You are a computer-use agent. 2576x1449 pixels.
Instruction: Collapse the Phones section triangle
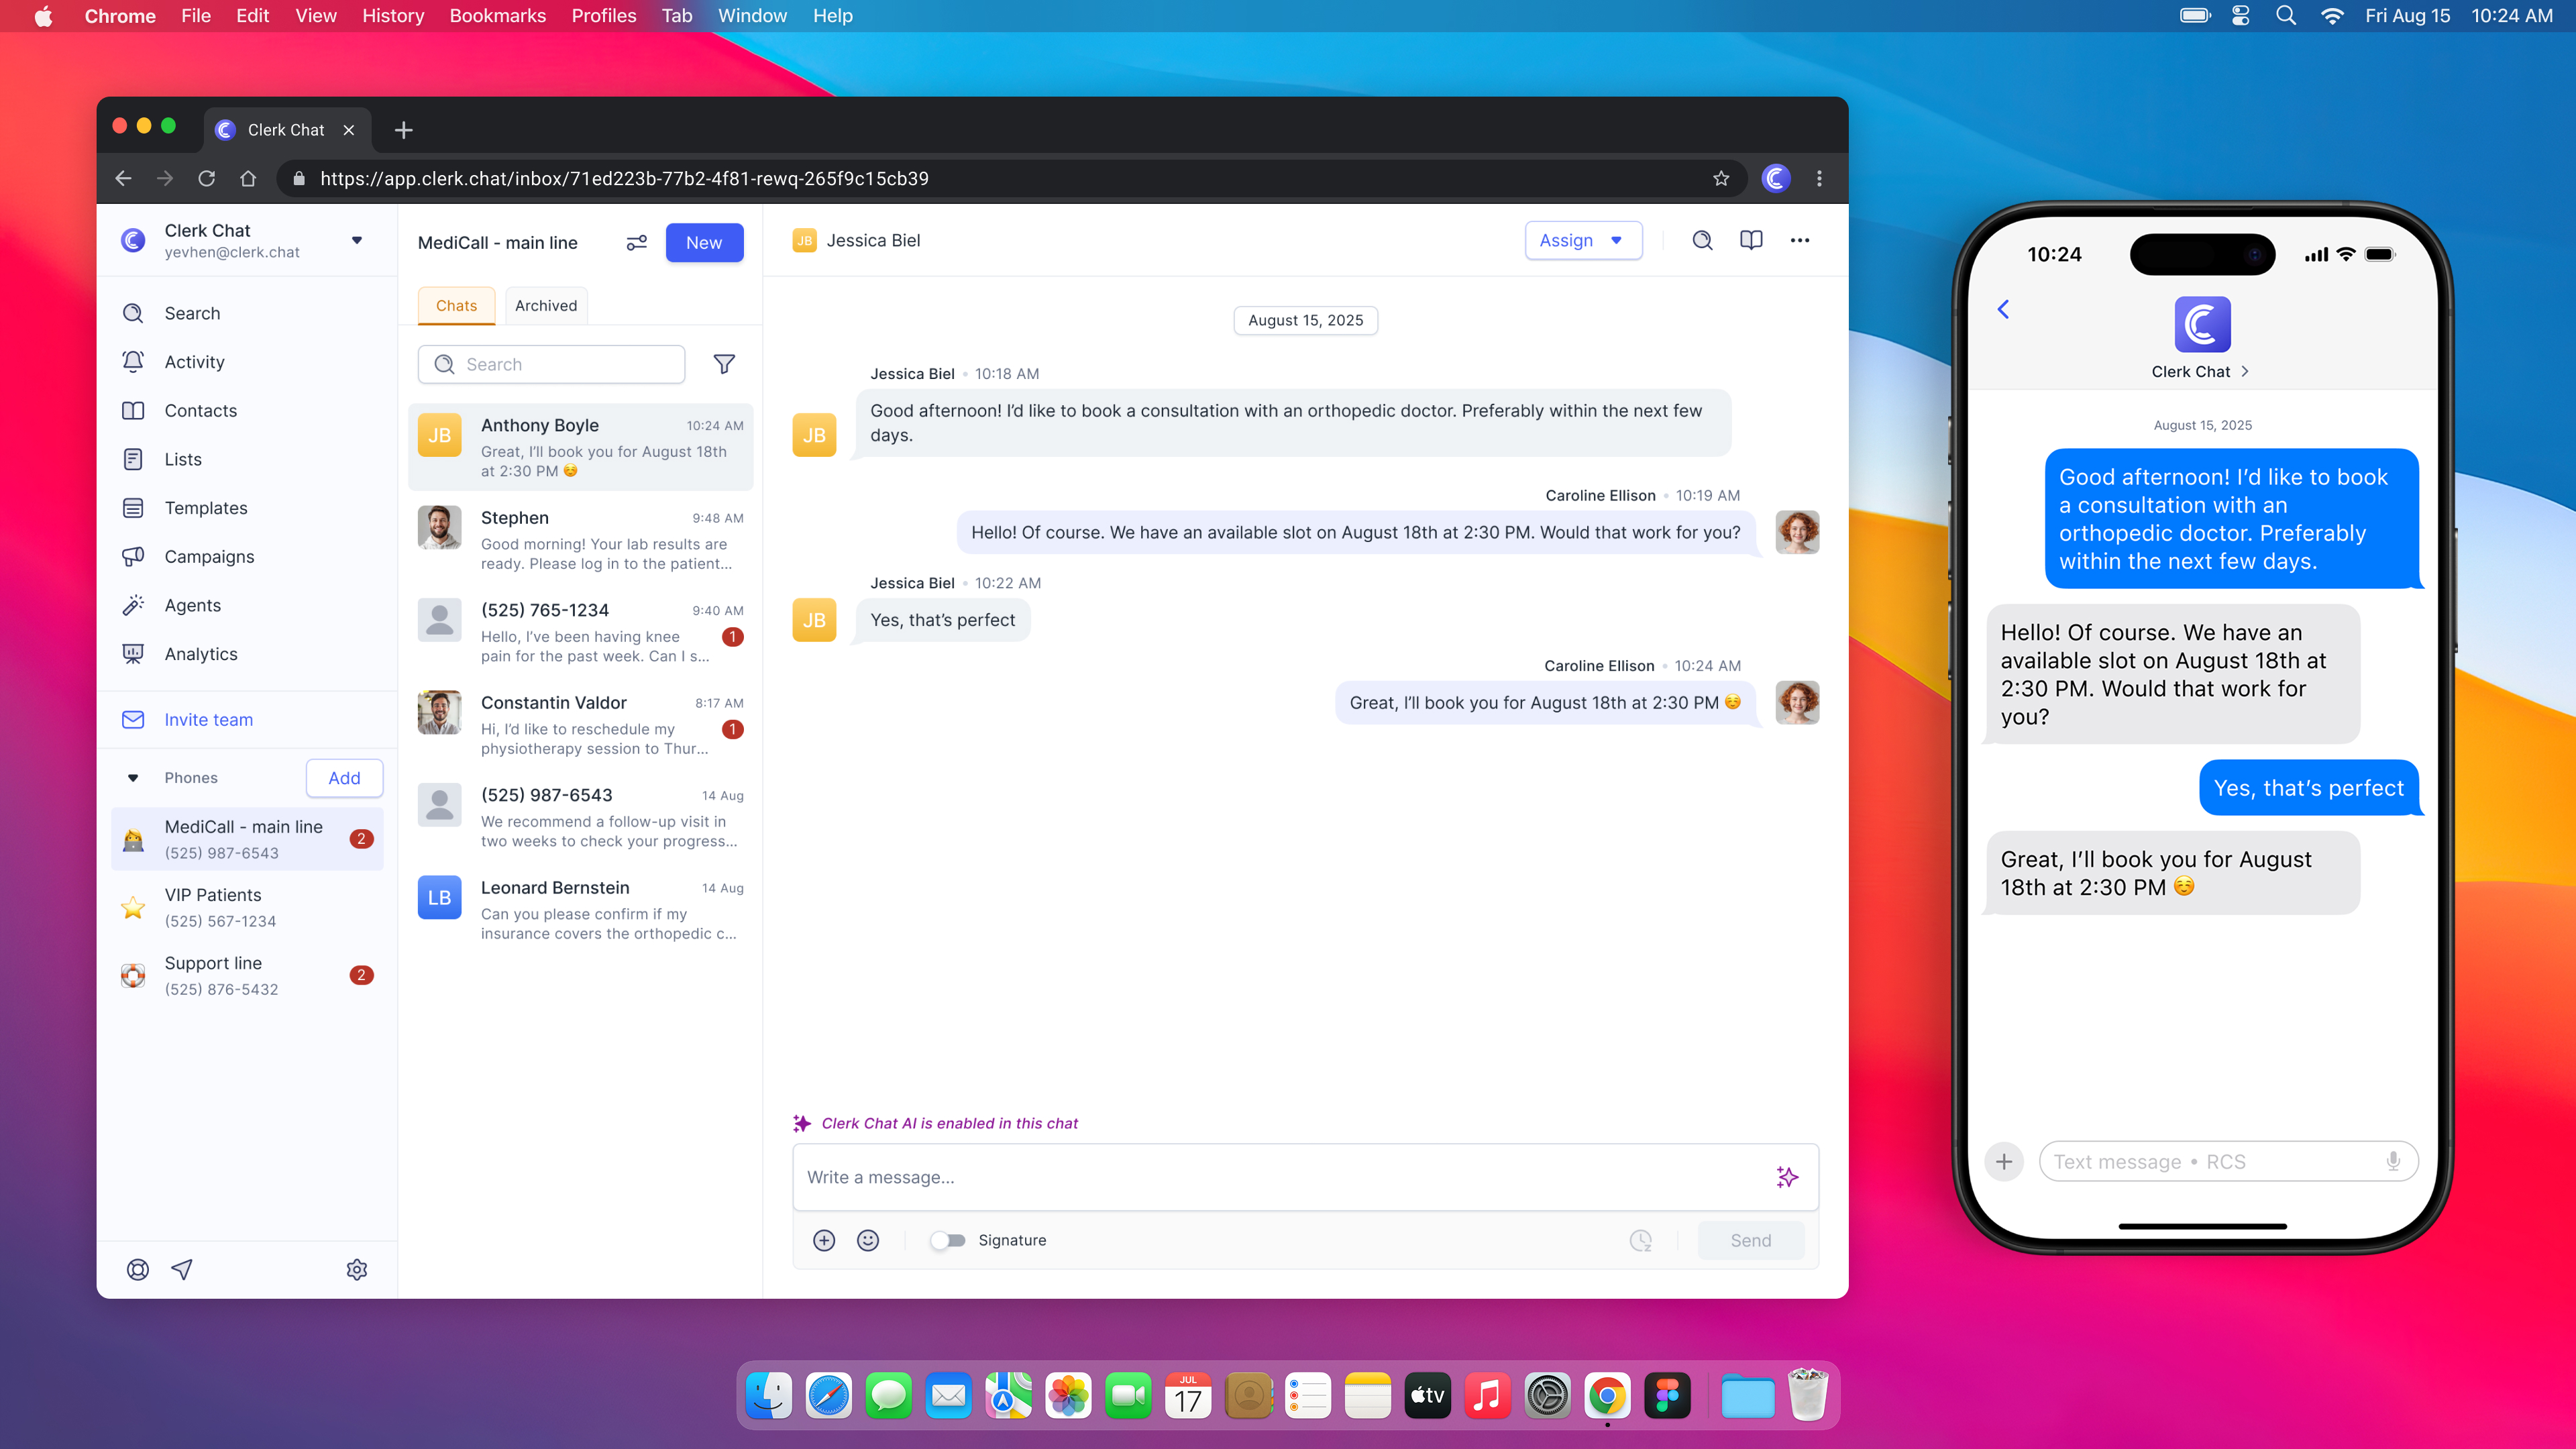click(x=133, y=778)
